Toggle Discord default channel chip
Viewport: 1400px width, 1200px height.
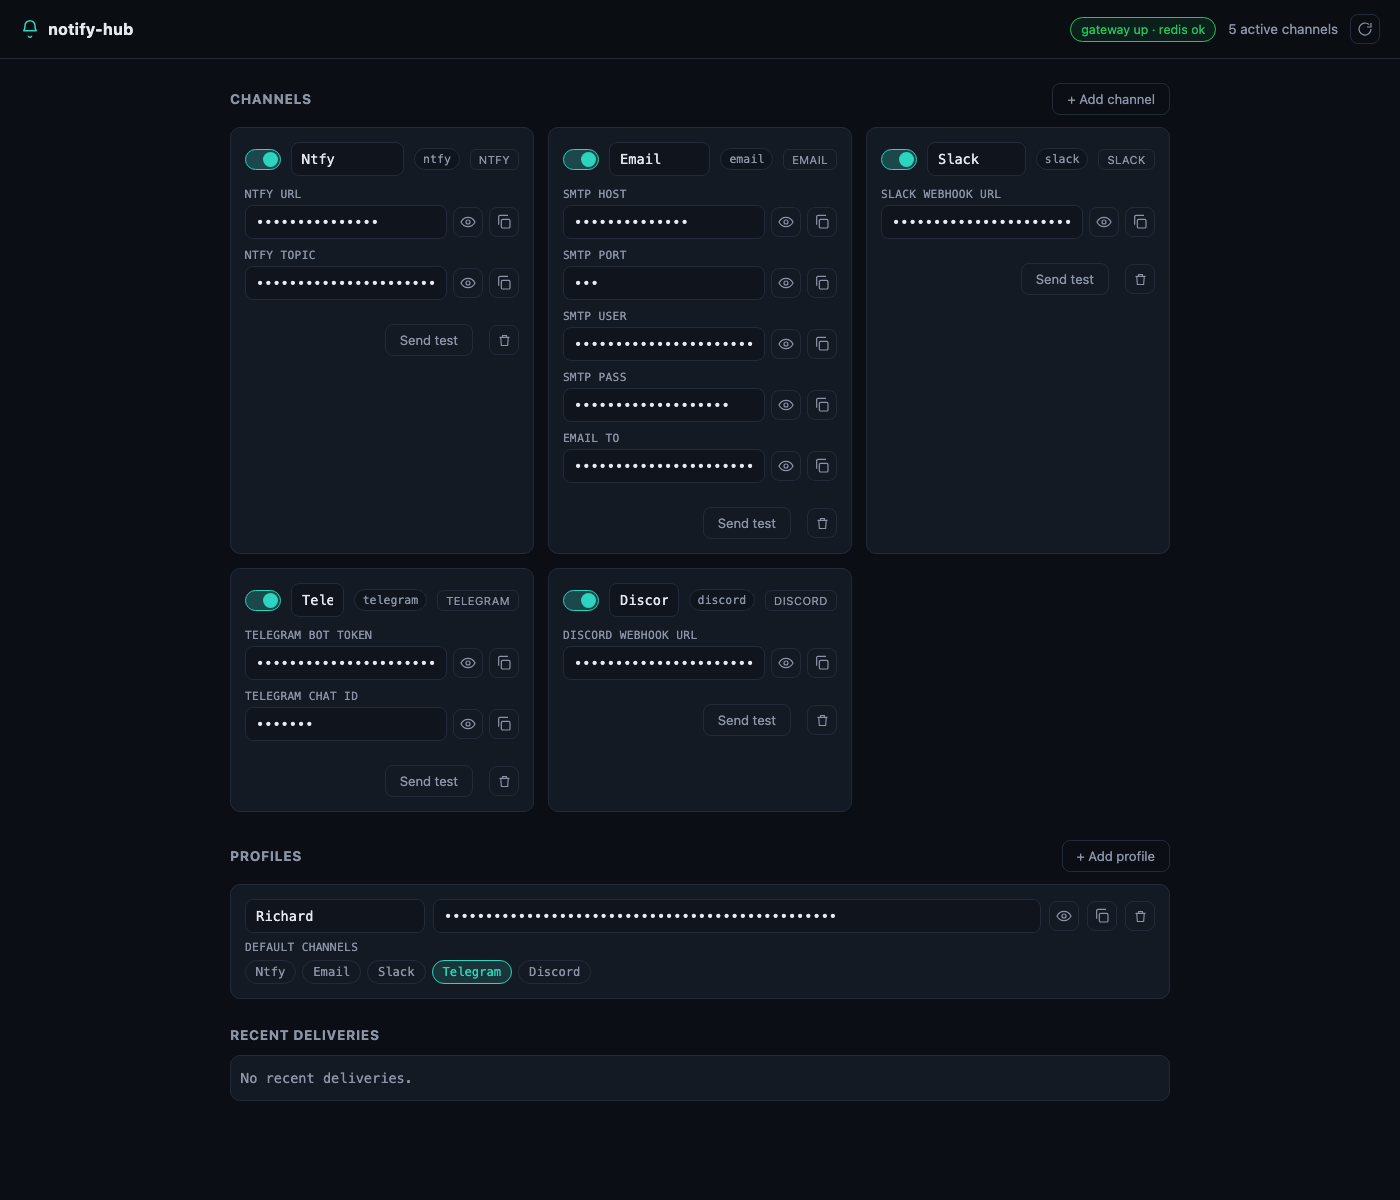click(554, 972)
